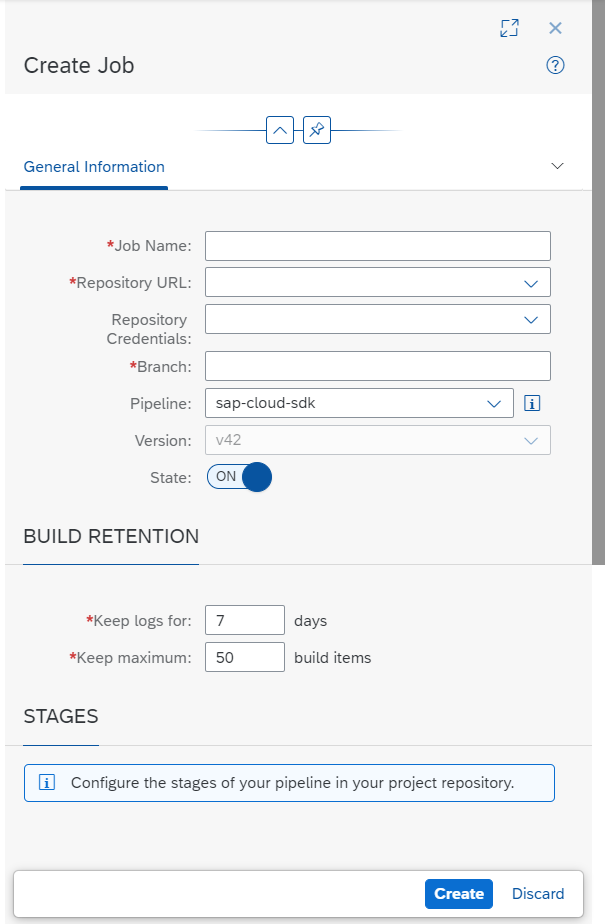The width and height of the screenshot is (605, 924).
Task: Click the Discard button
Action: [x=538, y=894]
